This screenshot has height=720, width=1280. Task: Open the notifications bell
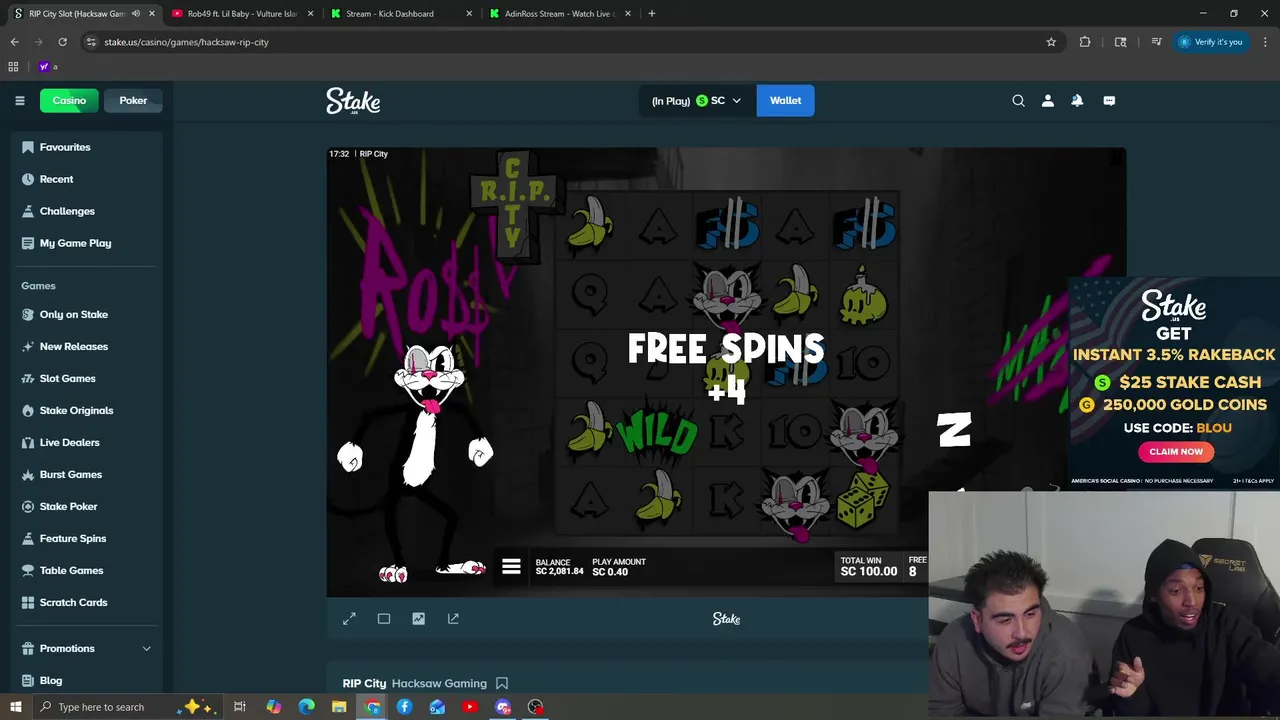[x=1077, y=100]
